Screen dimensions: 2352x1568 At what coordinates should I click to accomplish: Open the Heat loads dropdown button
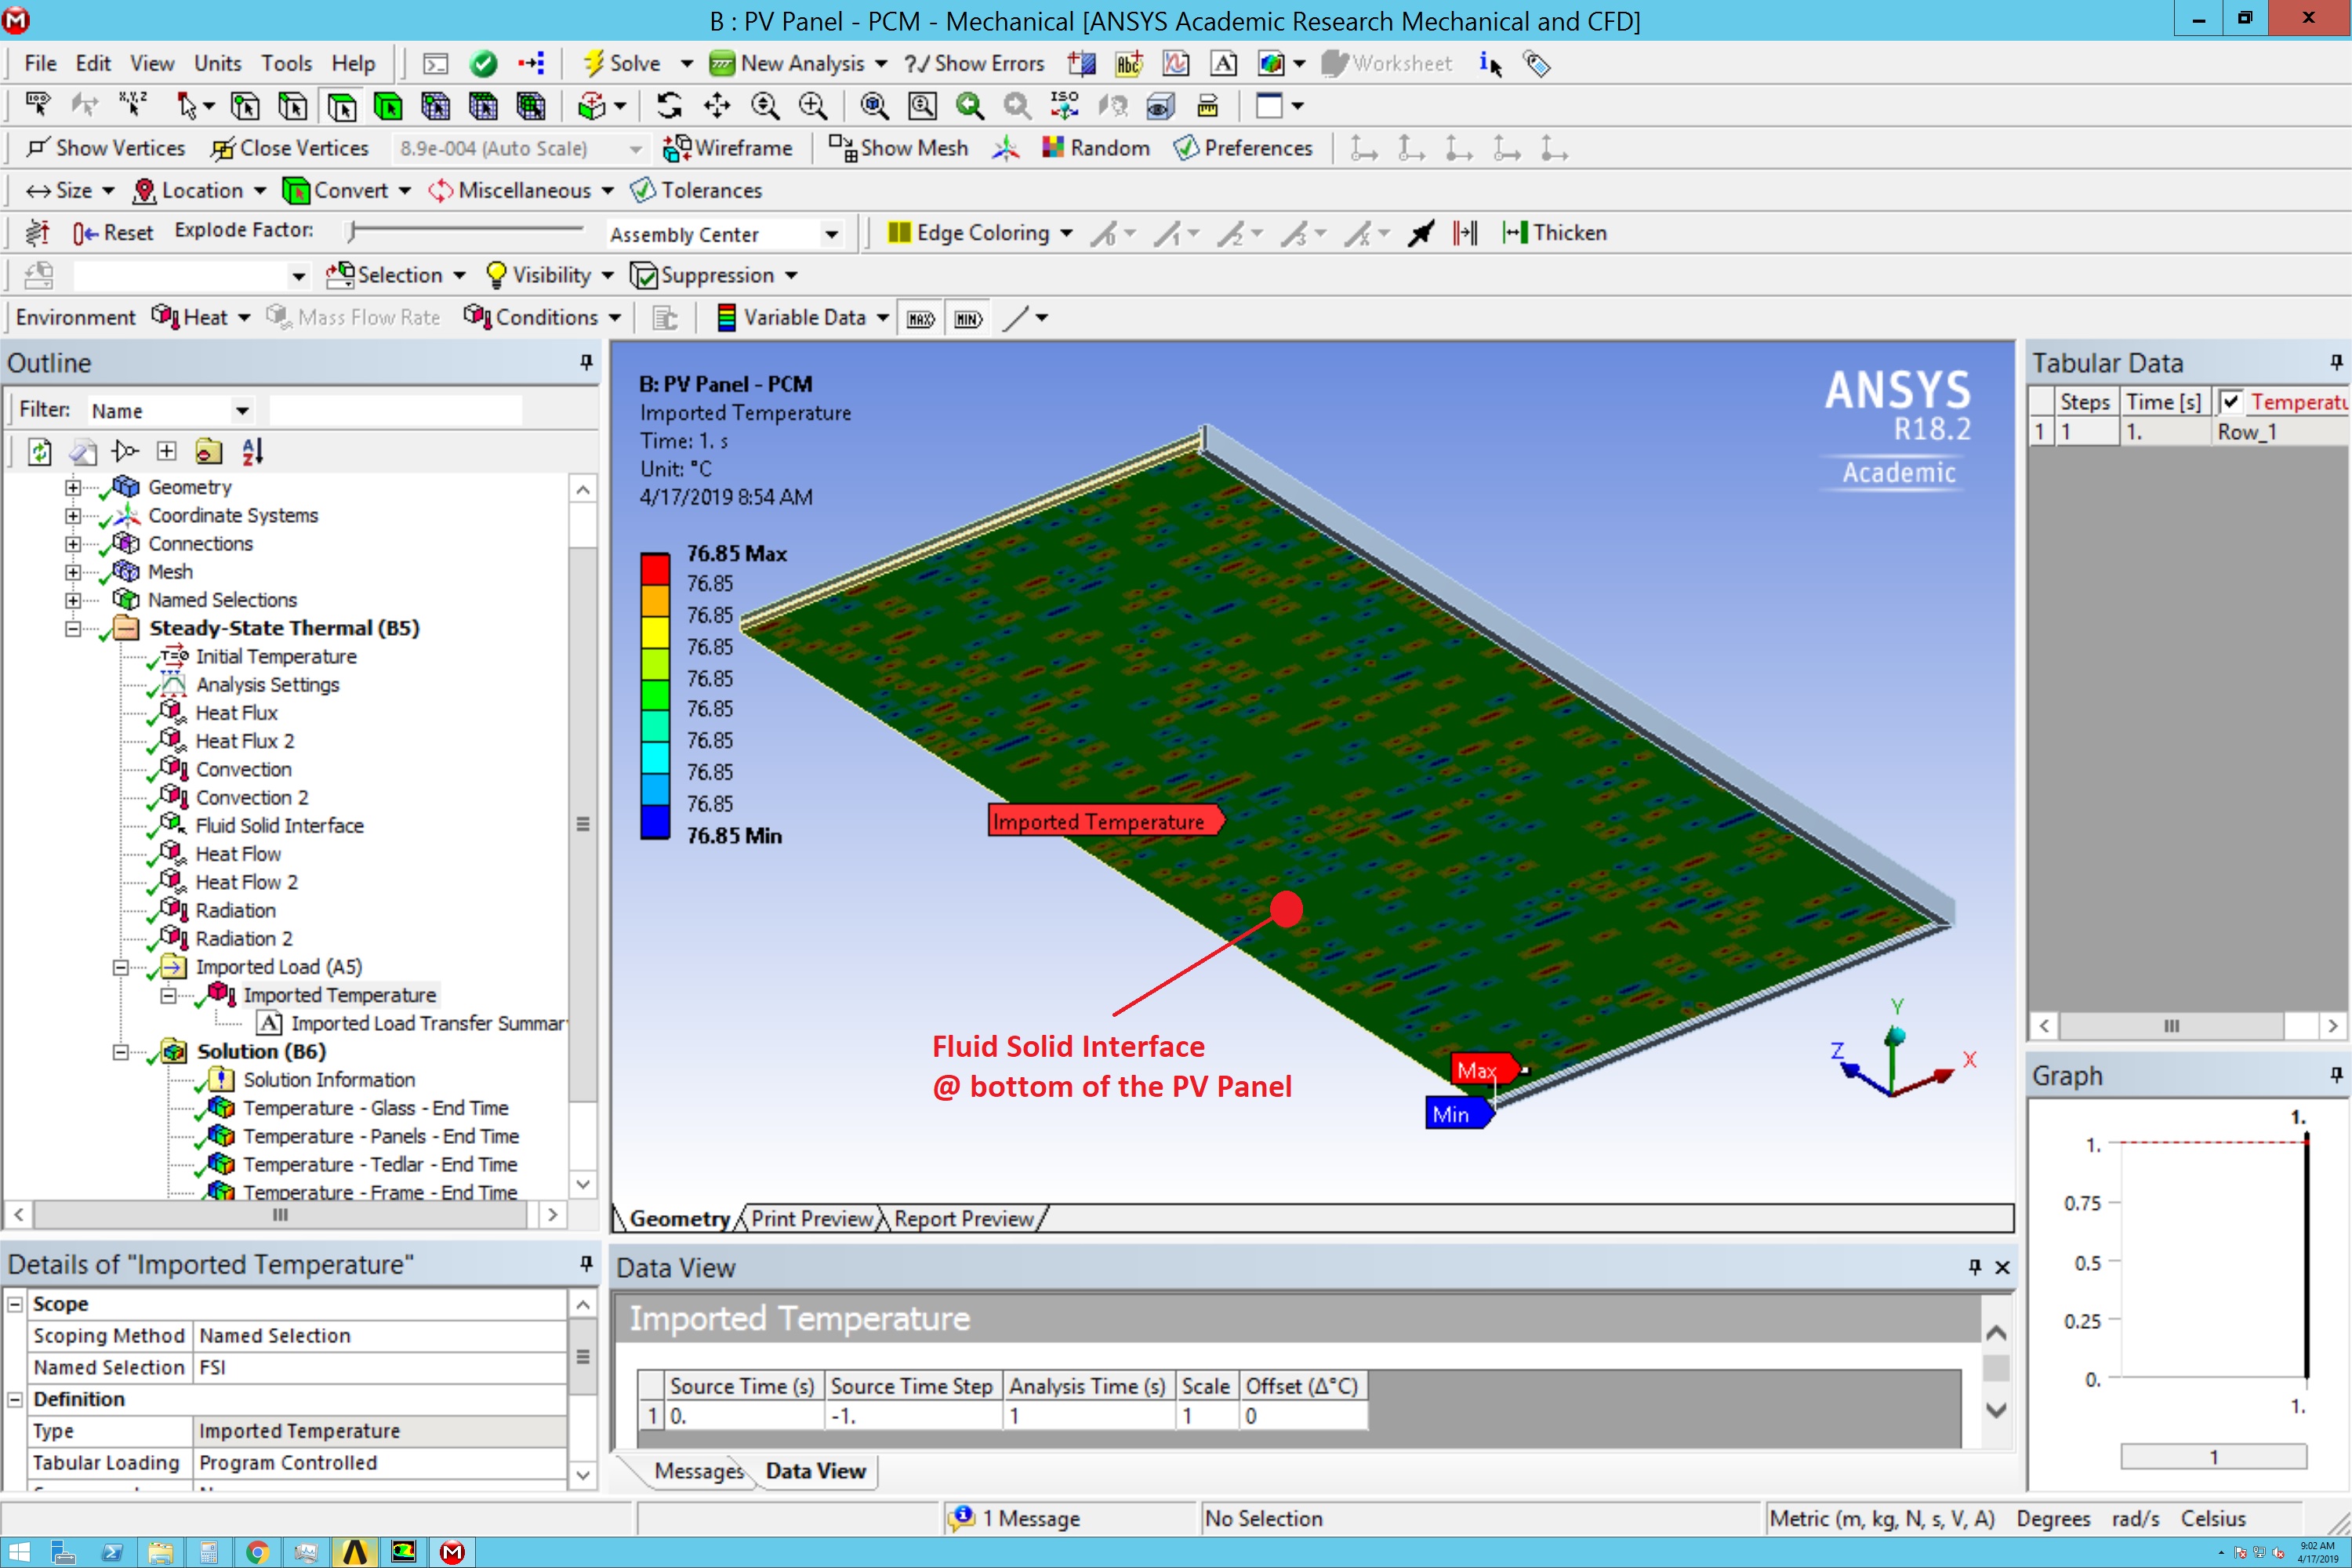point(201,318)
